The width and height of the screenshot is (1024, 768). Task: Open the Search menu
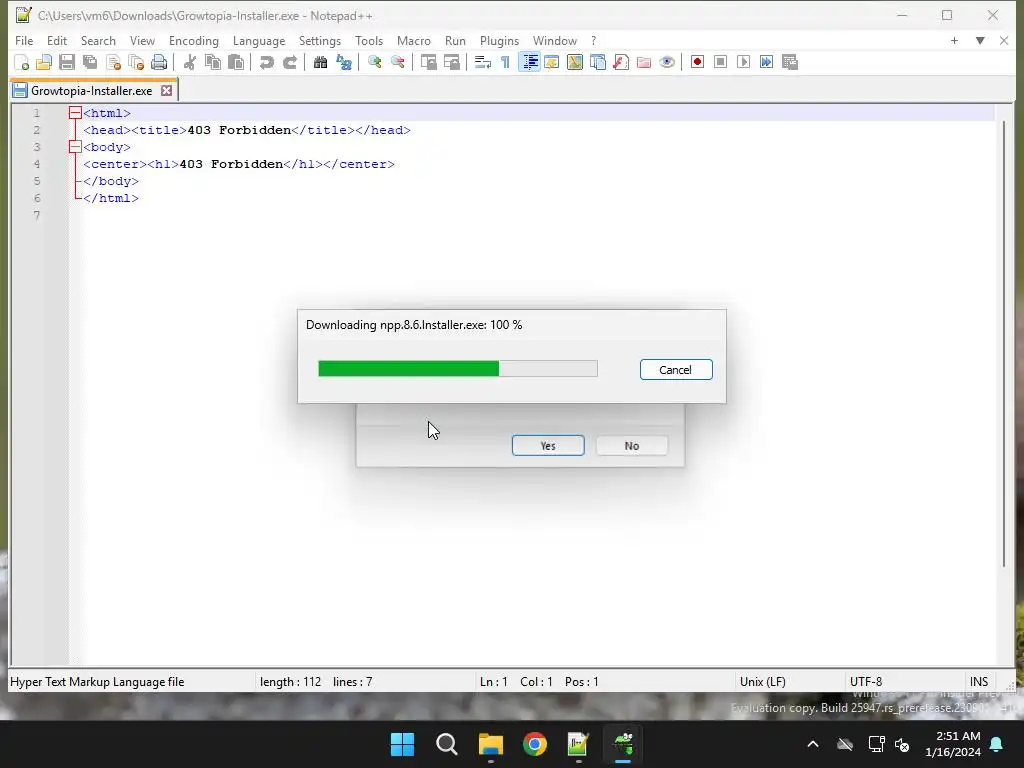coord(98,40)
